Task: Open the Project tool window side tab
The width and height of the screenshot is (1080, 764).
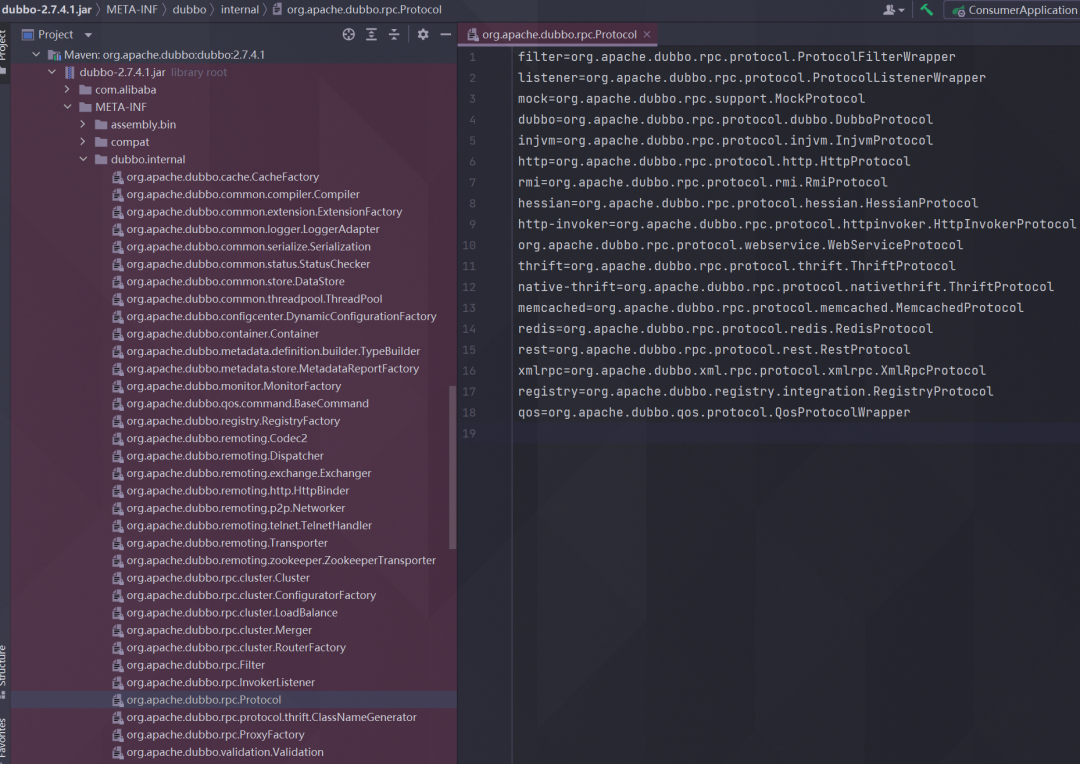Action: [x=3, y=50]
